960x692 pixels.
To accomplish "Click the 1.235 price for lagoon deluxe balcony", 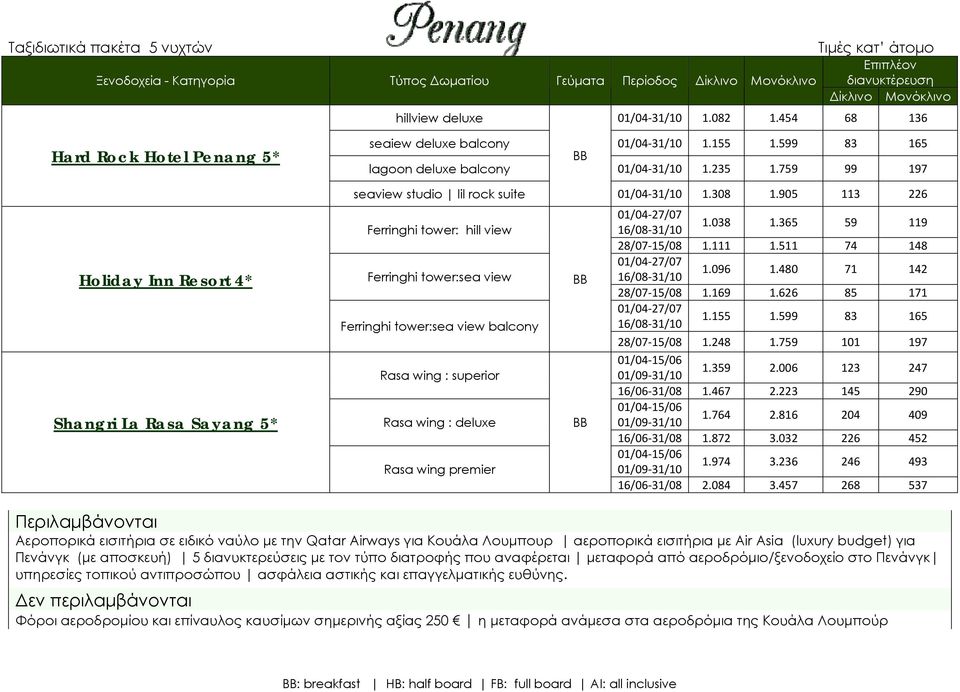I will coord(716,169).
